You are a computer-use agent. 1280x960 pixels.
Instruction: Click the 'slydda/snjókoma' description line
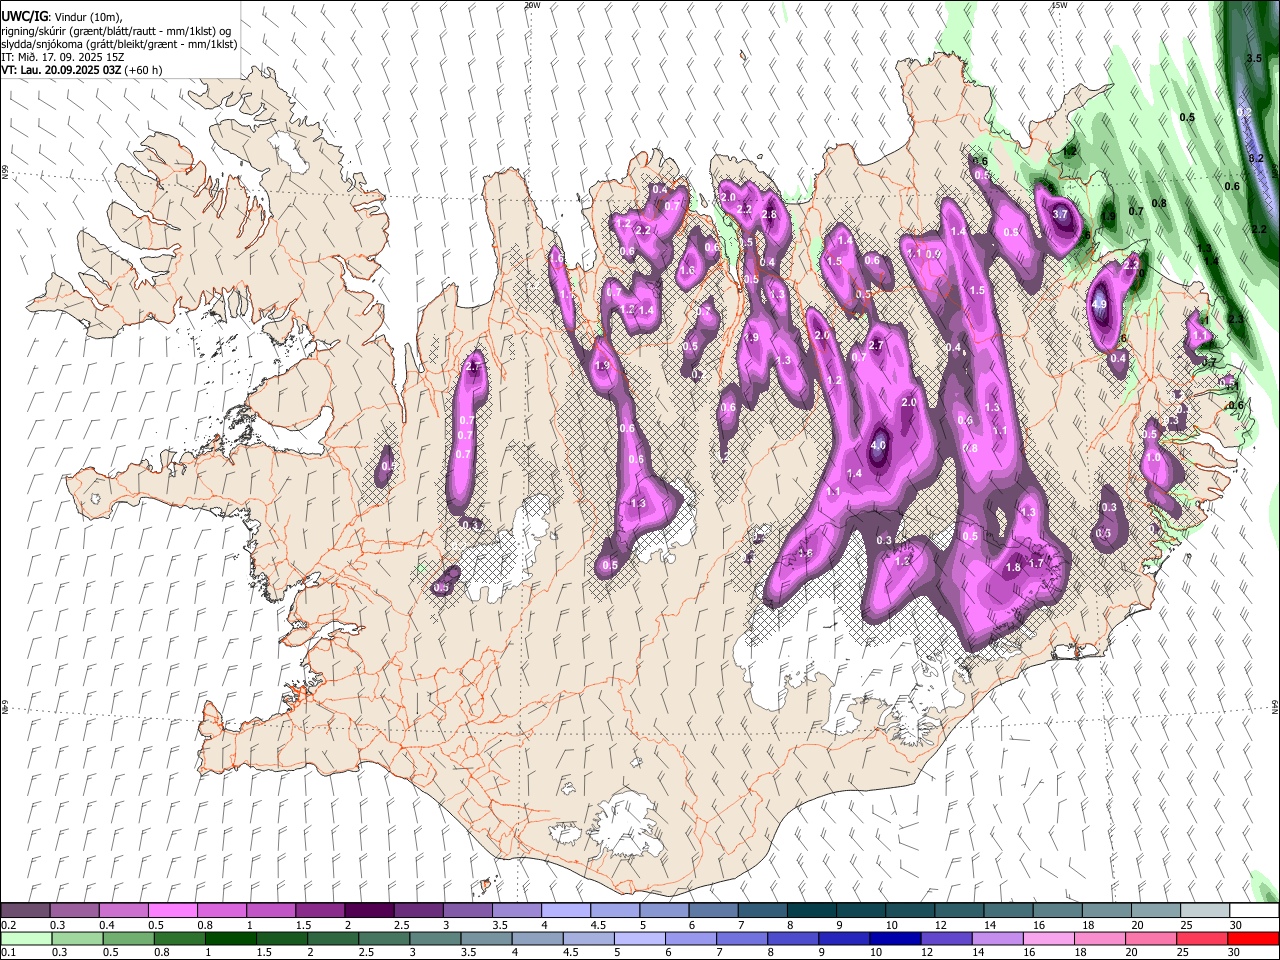click(x=118, y=44)
